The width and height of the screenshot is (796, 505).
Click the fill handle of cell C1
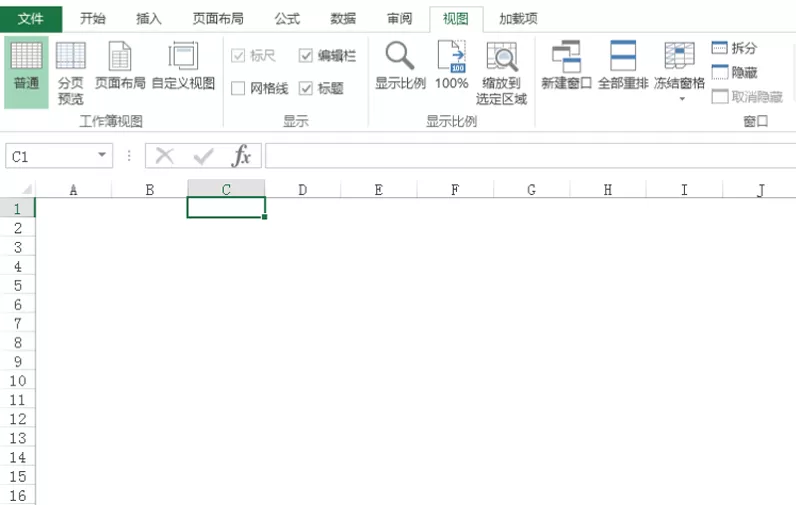(264, 217)
